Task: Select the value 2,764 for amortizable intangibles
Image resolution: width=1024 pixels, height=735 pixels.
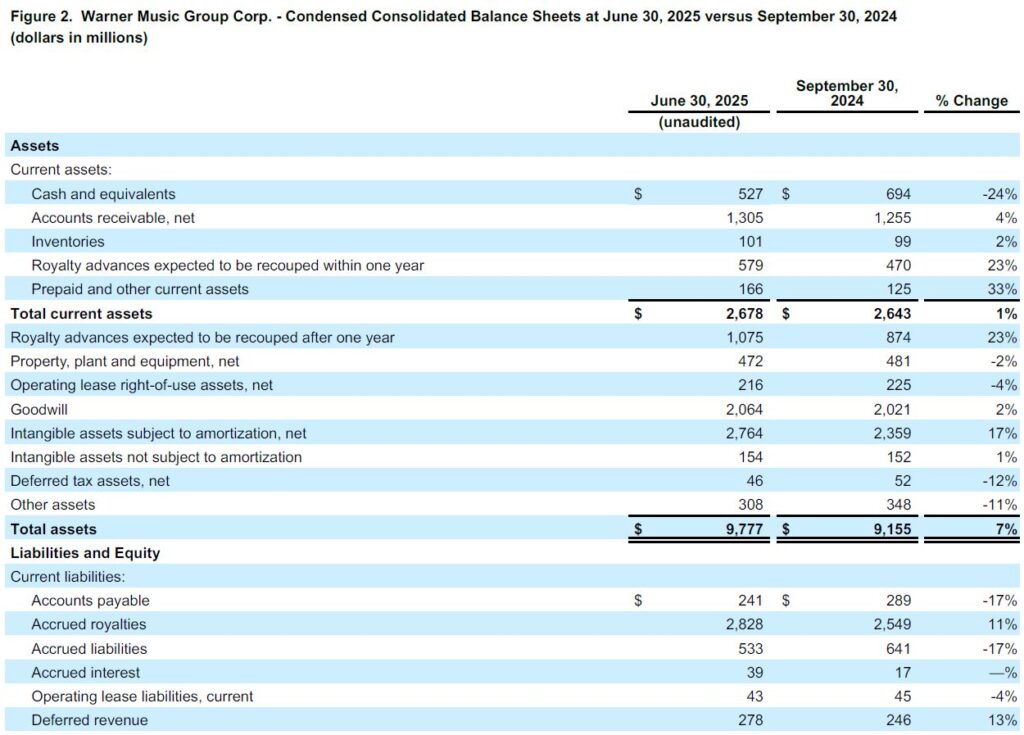Action: 744,433
